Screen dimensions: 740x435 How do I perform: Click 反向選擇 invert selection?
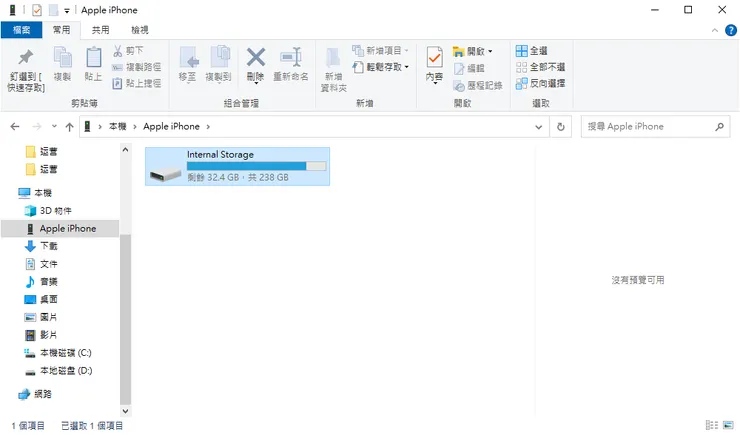tap(540, 84)
